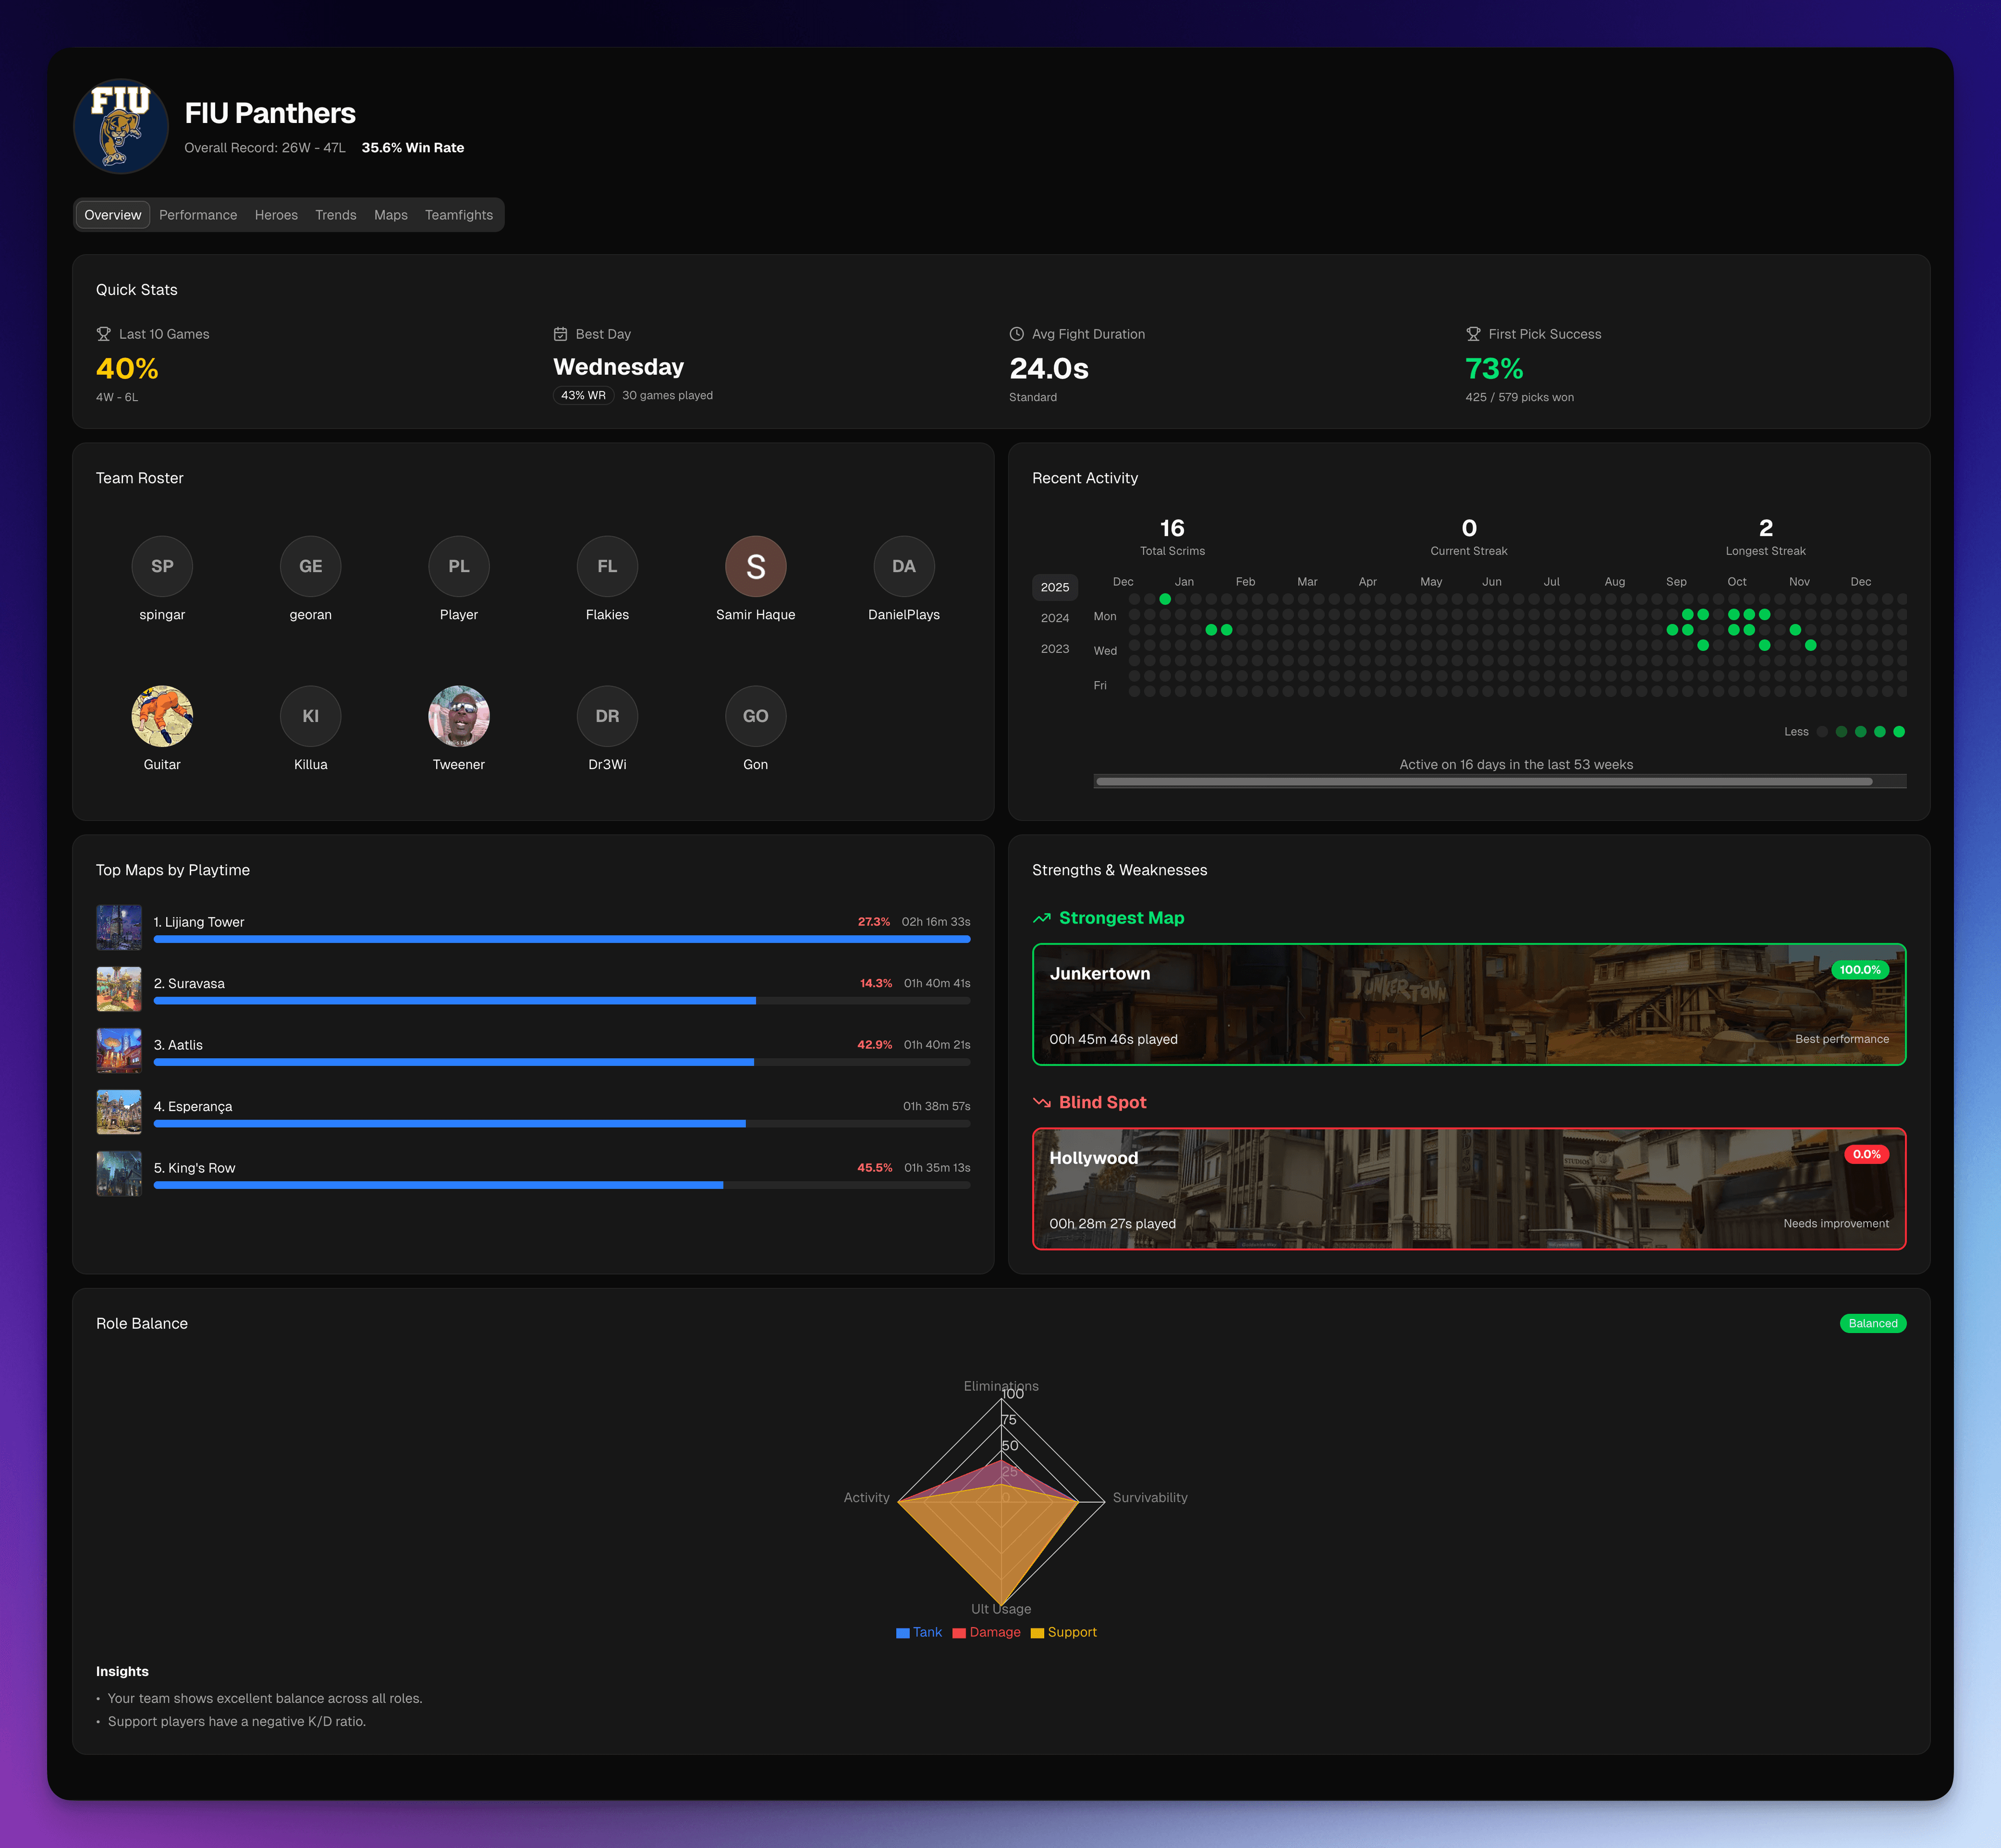
Task: Click the Balanced badge in Role Balance
Action: [x=1872, y=1323]
